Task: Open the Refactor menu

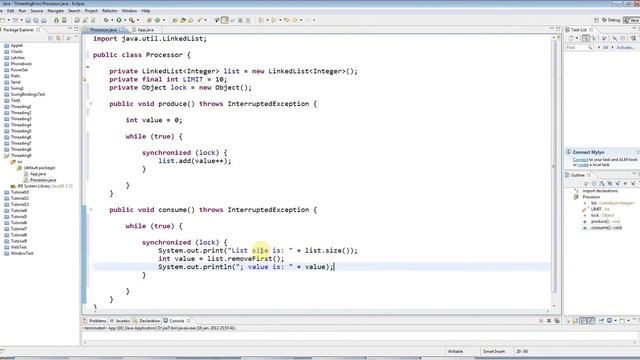Action: pyautogui.click(x=109, y=11)
